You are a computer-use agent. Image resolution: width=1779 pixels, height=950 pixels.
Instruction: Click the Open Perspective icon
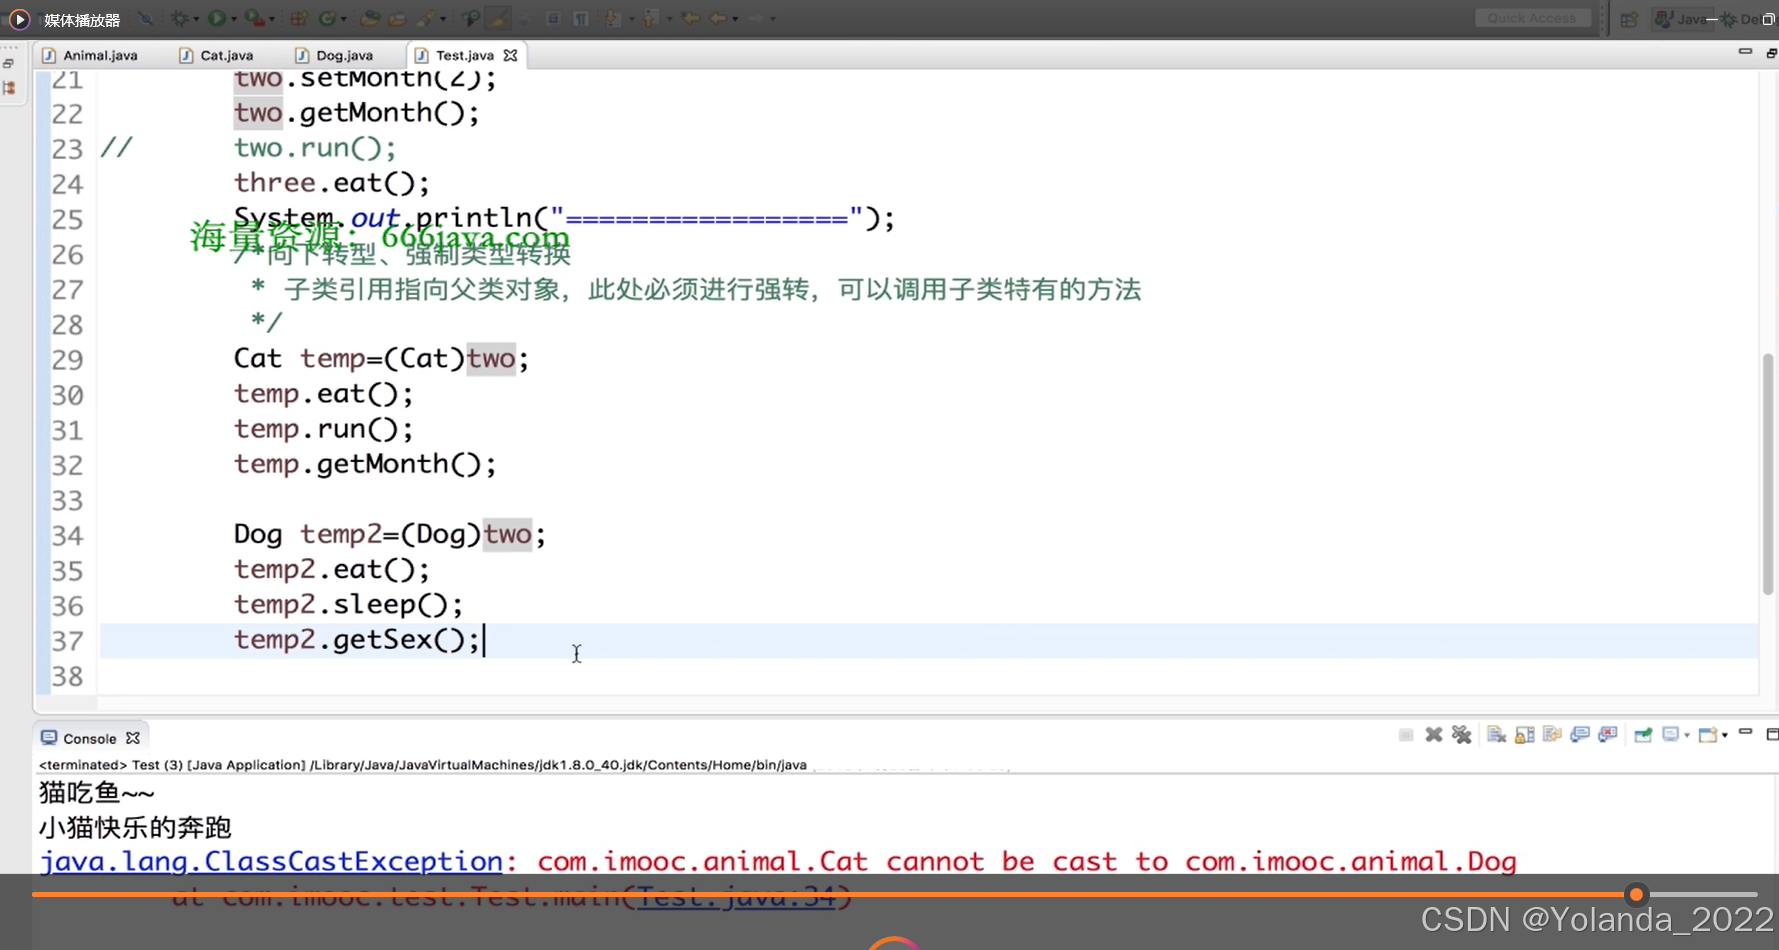tap(1629, 19)
